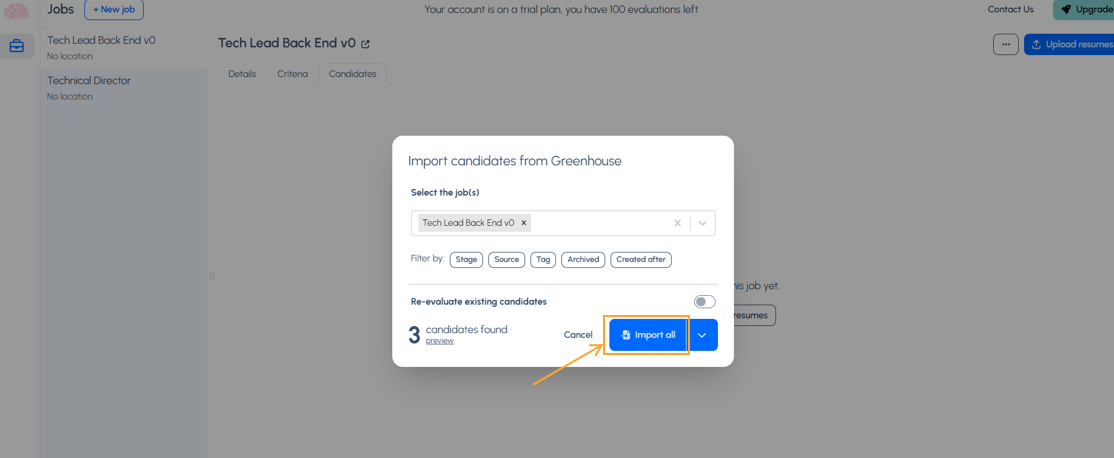Add the Created after filter

[641, 260]
